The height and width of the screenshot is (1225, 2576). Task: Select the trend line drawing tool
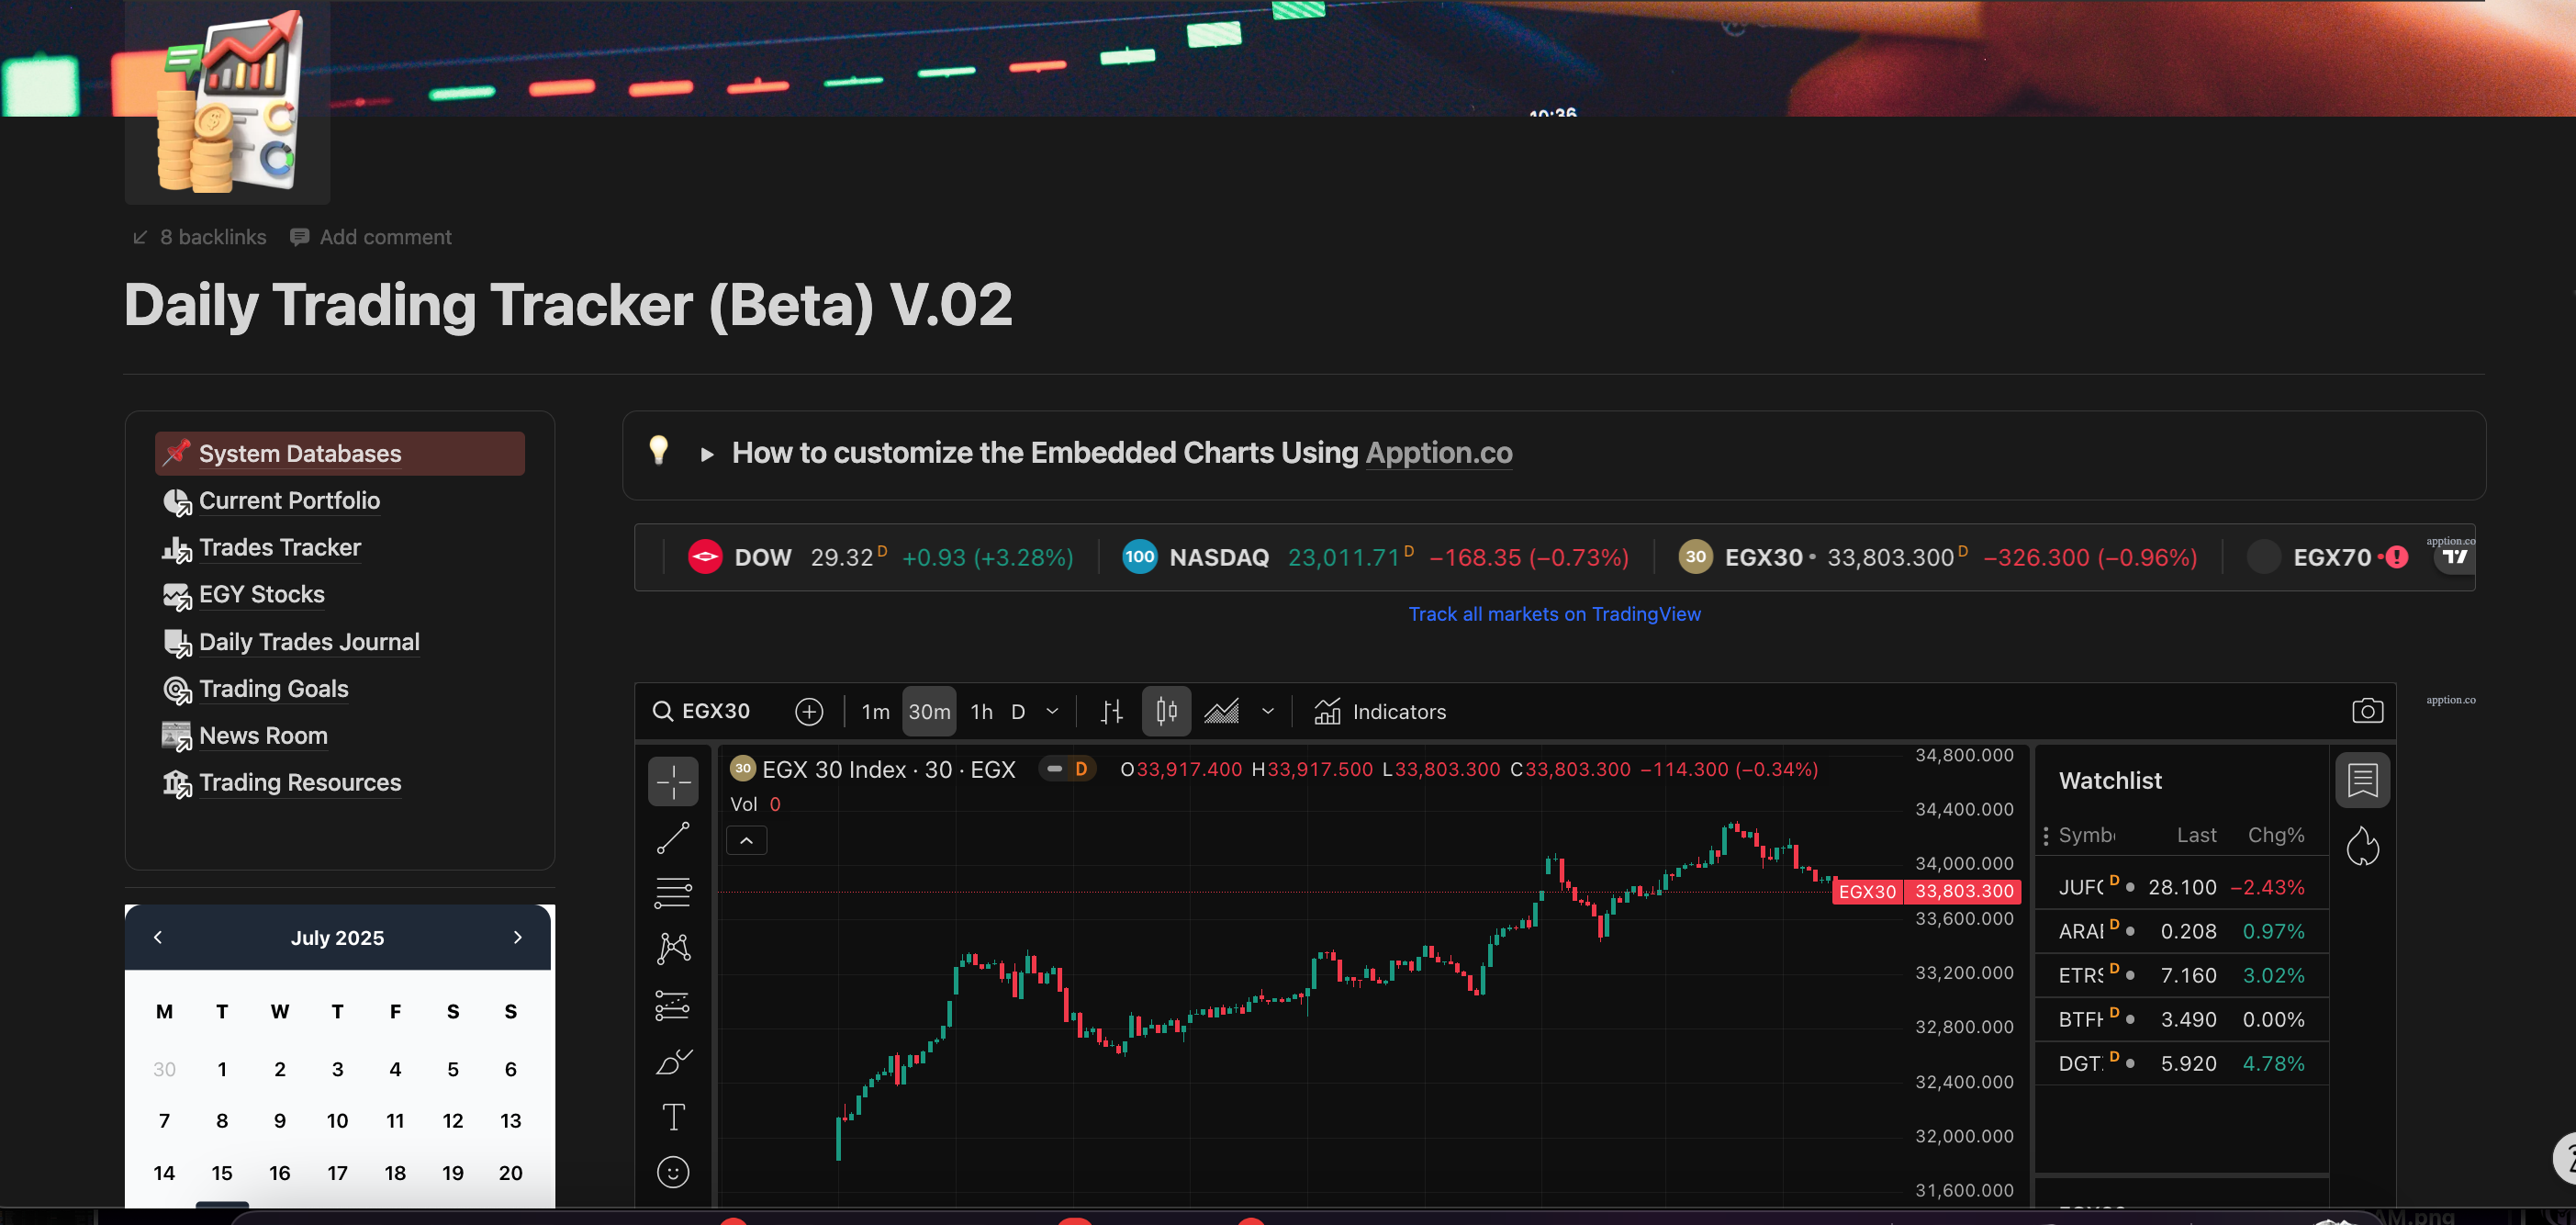[x=673, y=837]
